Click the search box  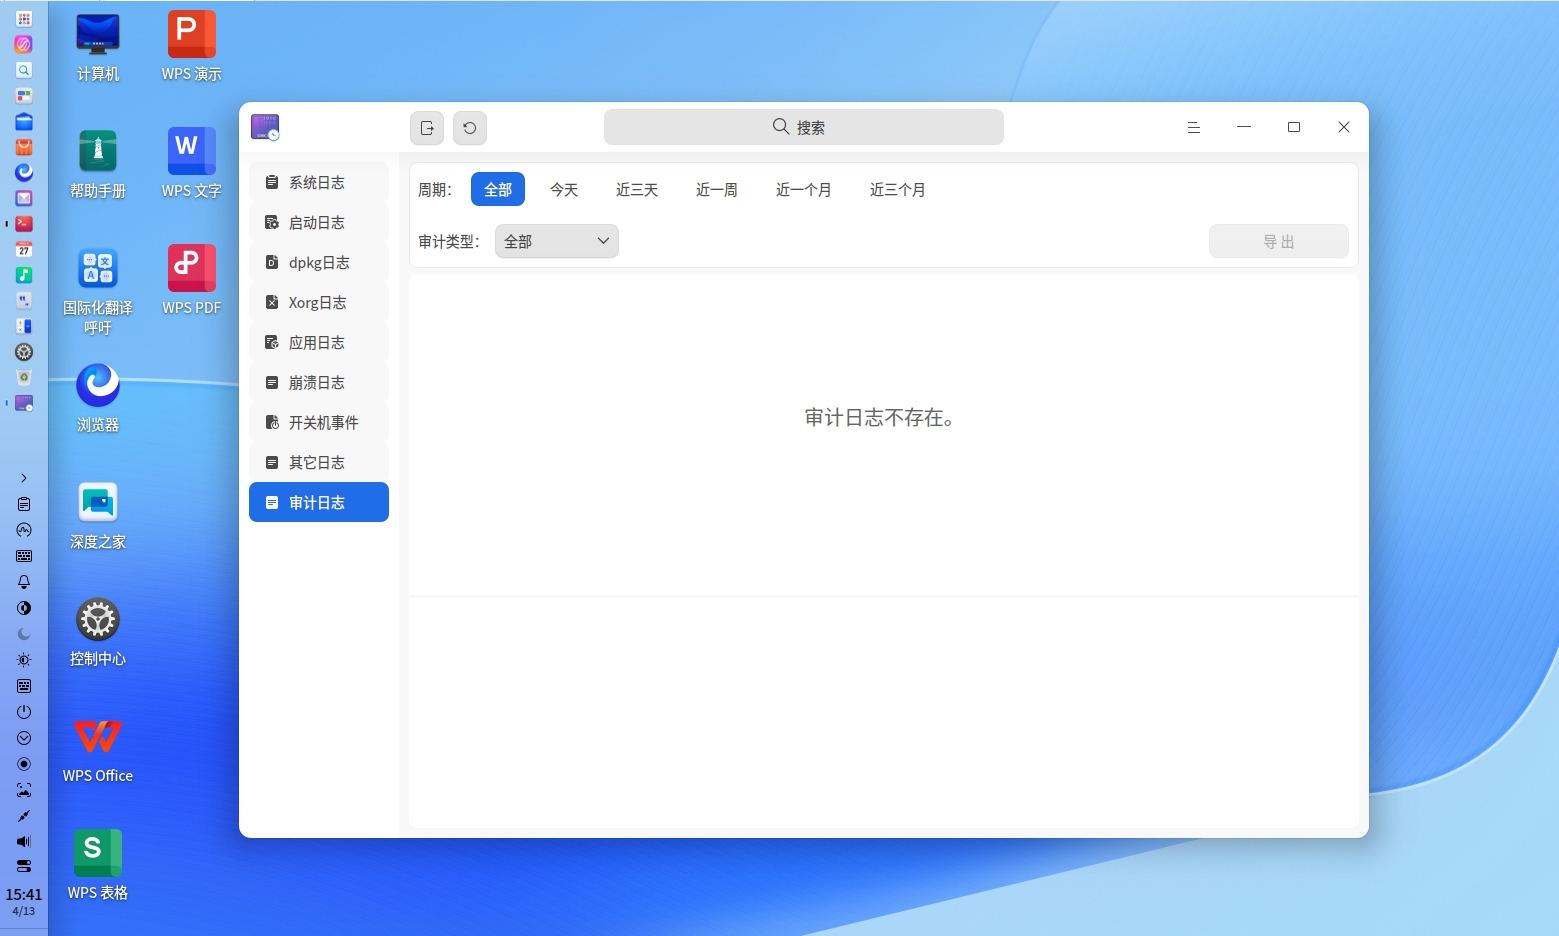click(x=804, y=127)
